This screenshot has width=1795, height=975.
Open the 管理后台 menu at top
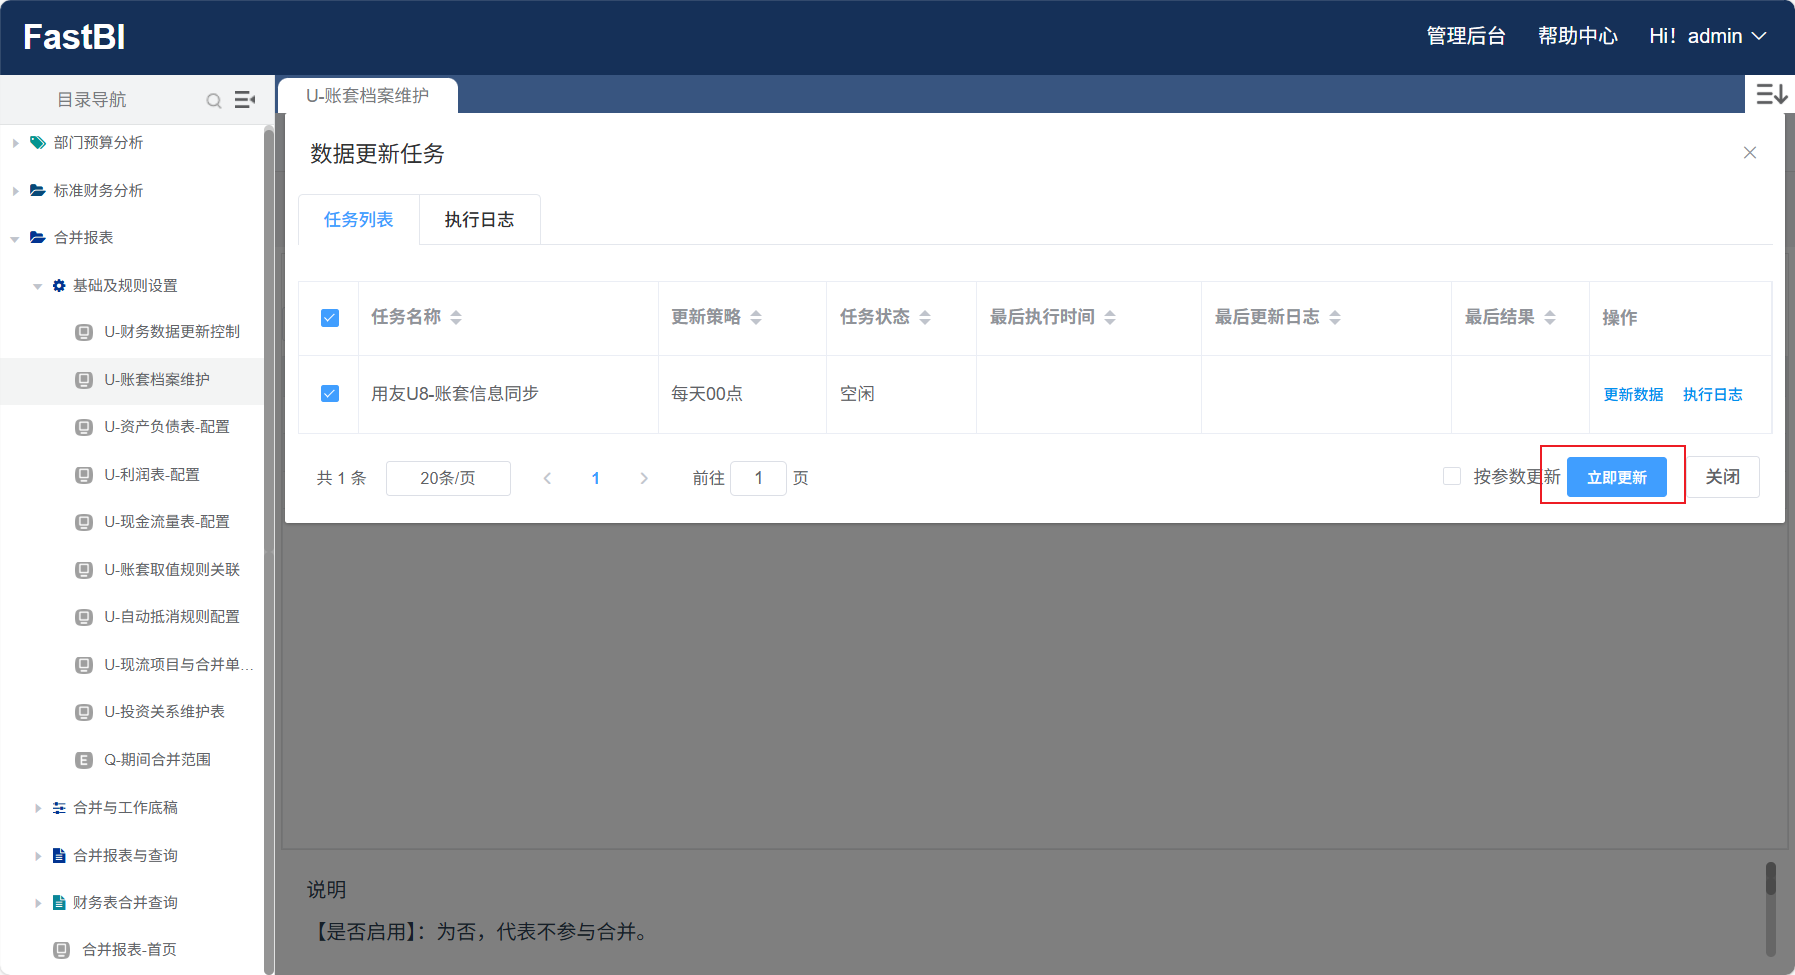(x=1465, y=36)
